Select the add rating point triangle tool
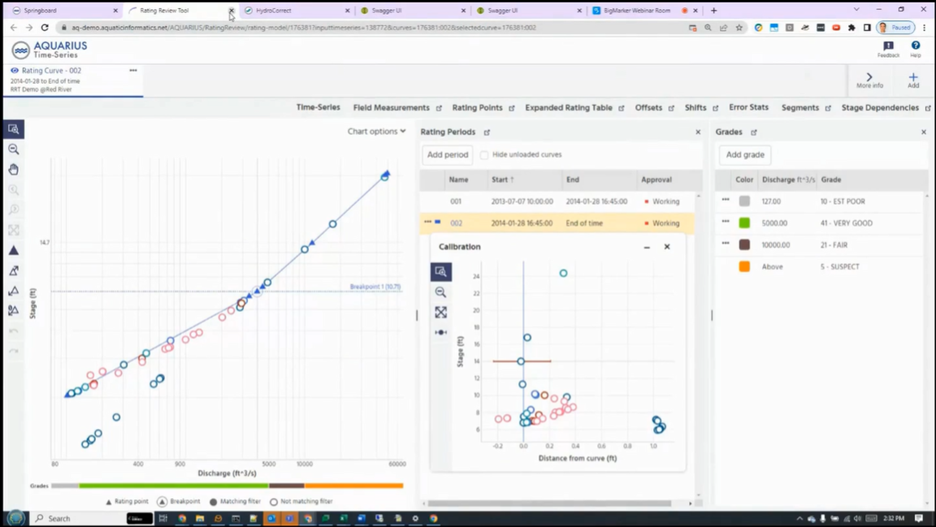 pyautogui.click(x=14, y=251)
